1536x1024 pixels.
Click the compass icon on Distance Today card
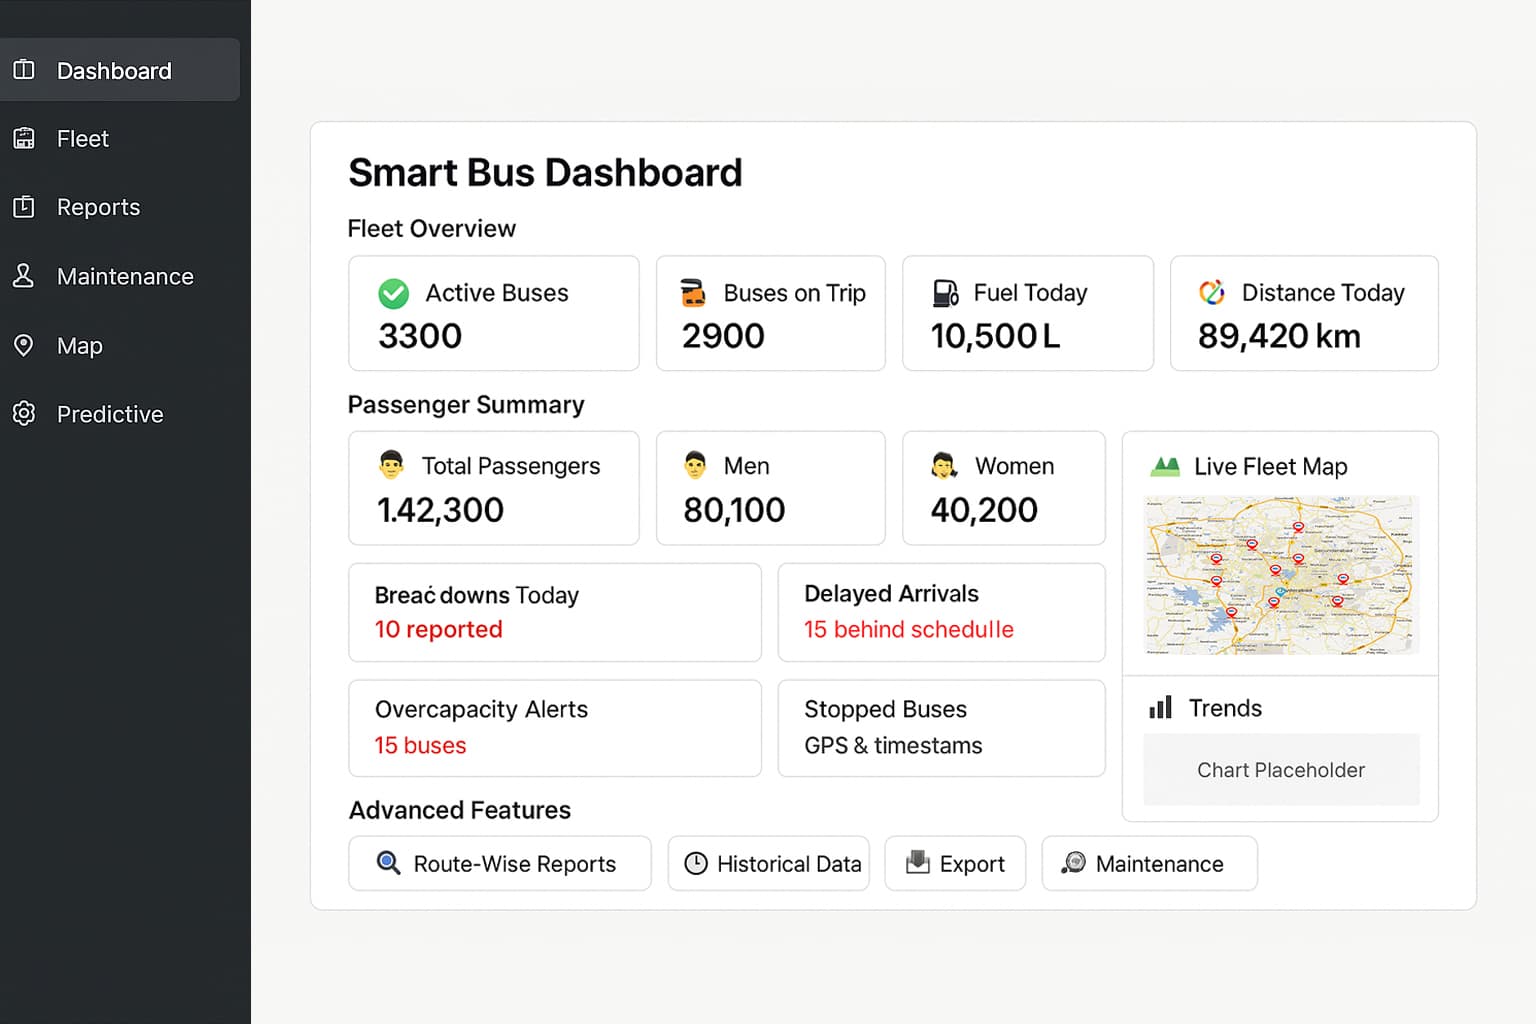(1212, 293)
